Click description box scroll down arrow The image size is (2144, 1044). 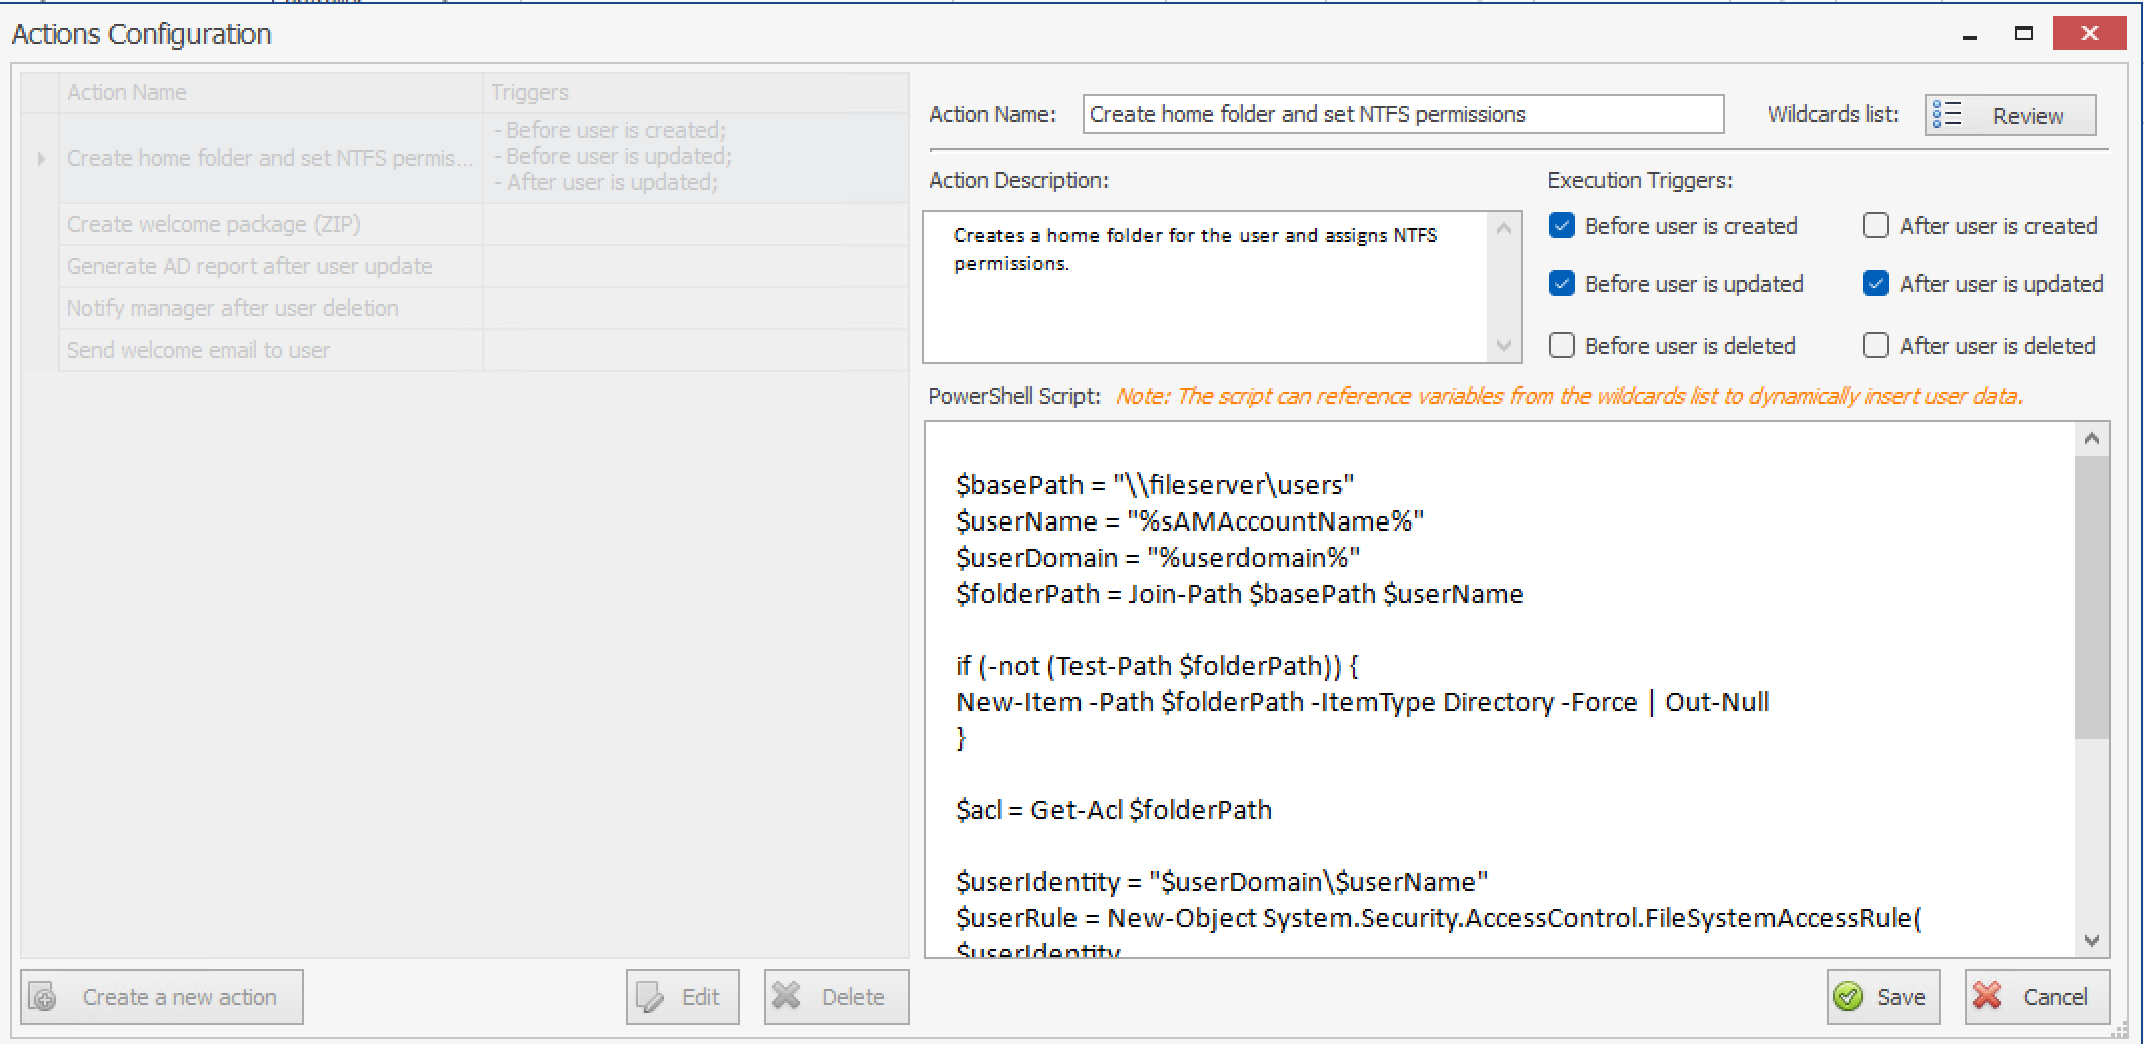[x=1503, y=346]
